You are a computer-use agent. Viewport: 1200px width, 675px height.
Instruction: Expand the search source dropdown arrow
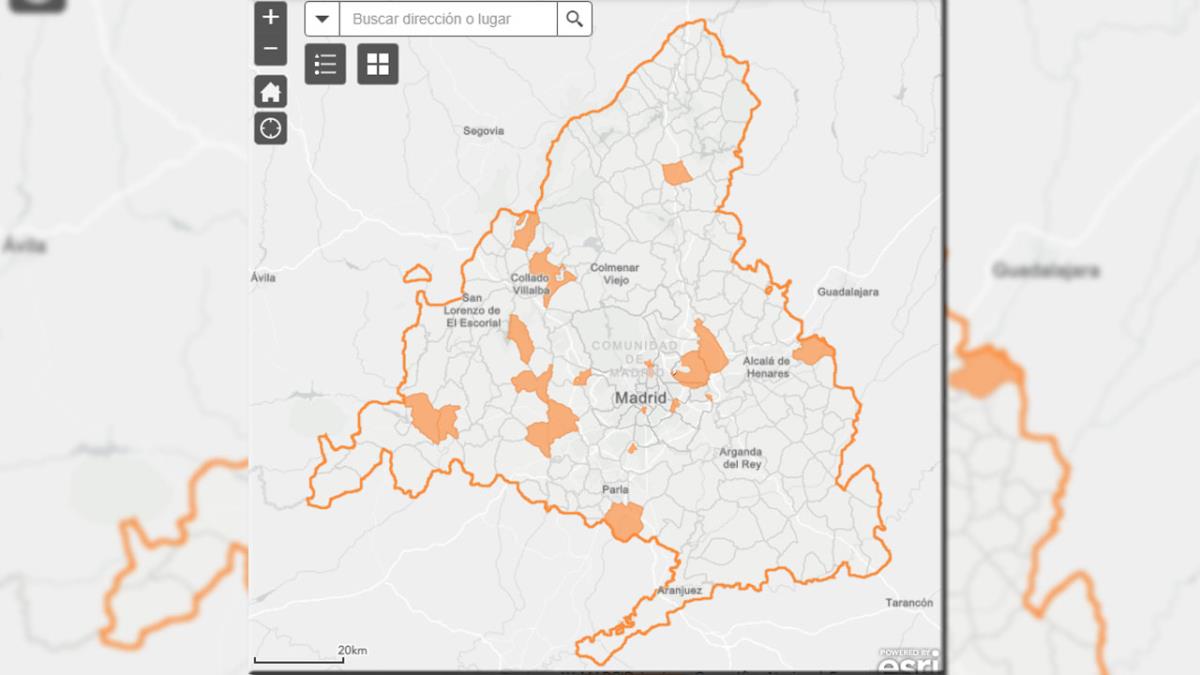(x=322, y=19)
